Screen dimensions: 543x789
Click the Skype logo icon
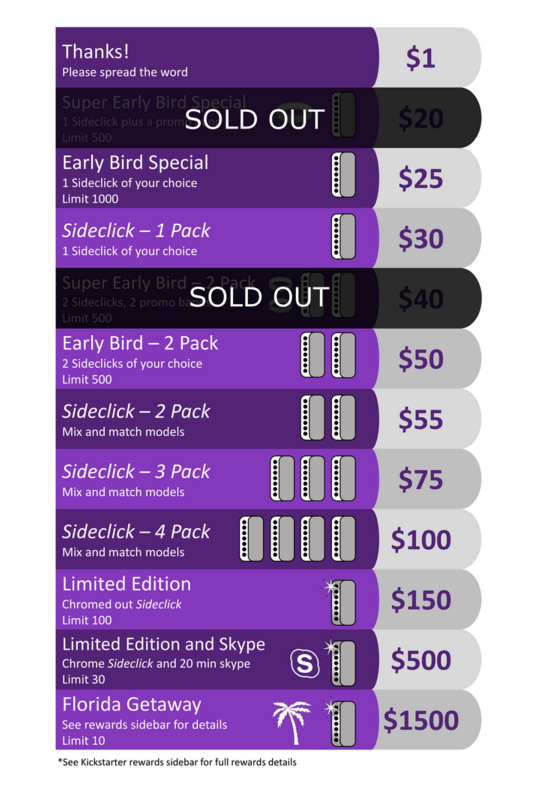tap(305, 663)
